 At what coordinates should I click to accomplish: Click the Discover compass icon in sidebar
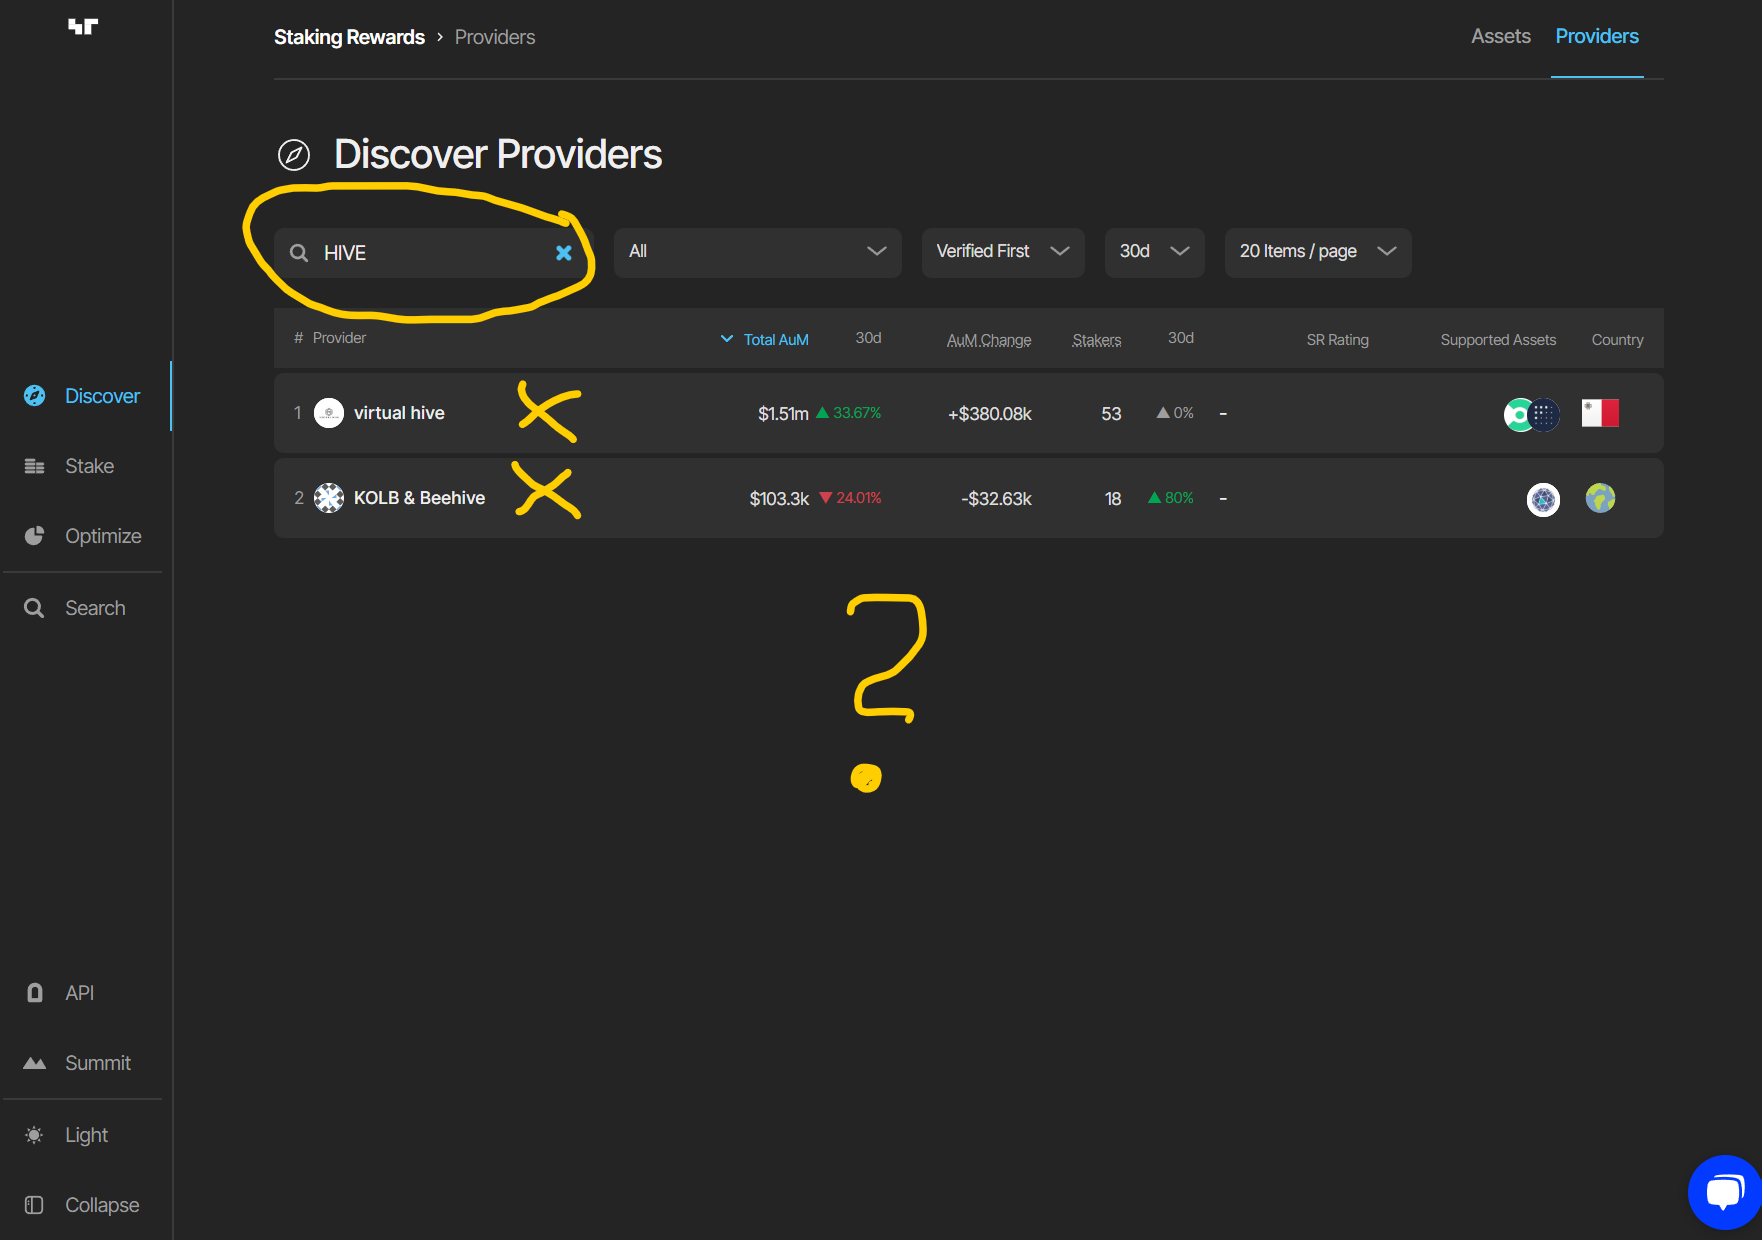coord(34,396)
